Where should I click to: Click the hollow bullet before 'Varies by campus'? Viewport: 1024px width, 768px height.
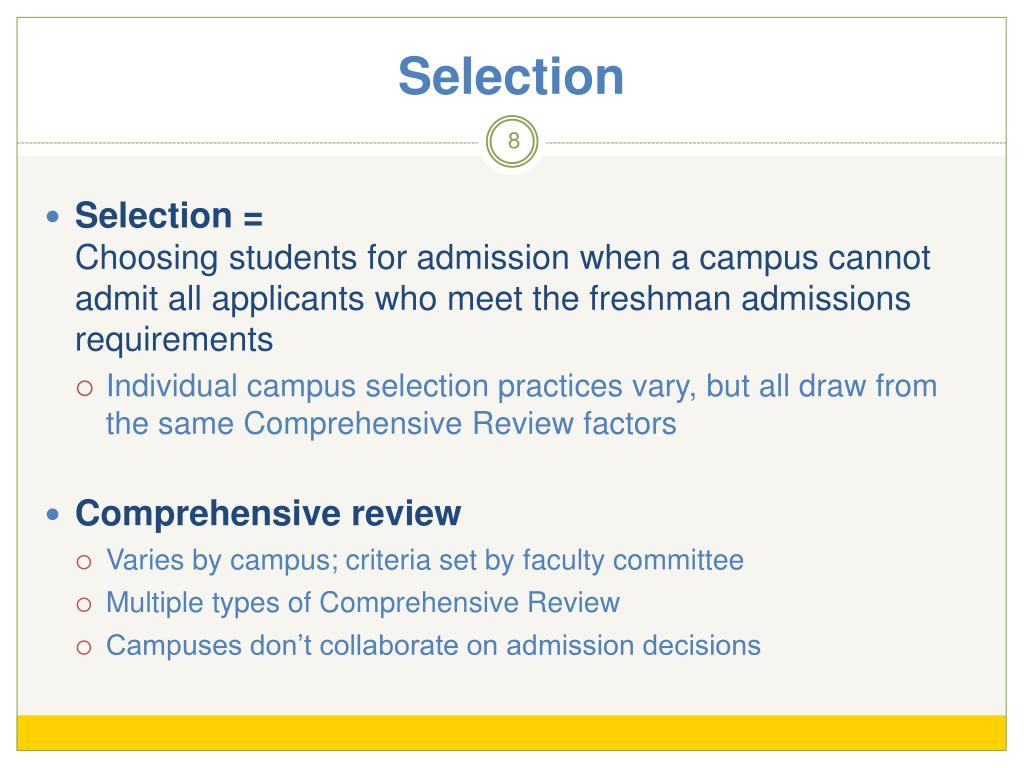(84, 562)
